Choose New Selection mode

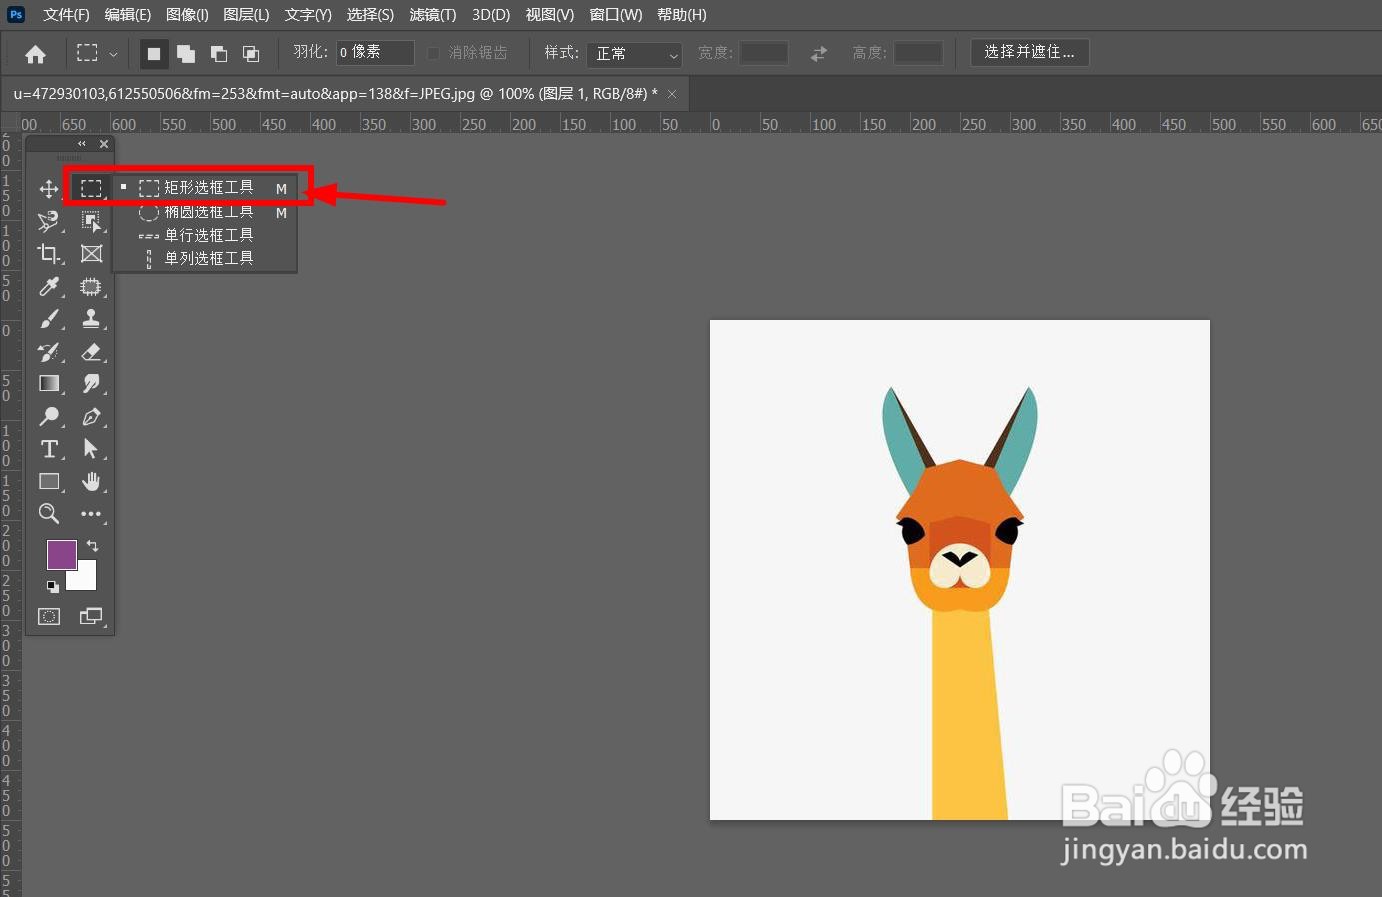[153, 54]
